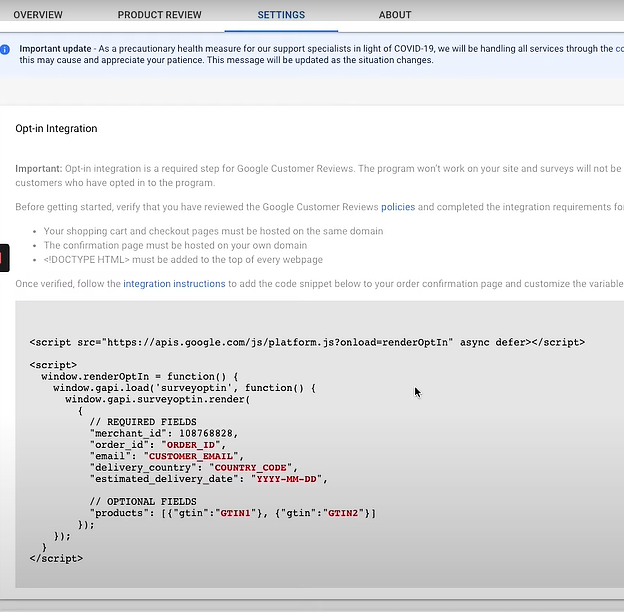The height and width of the screenshot is (612, 624).
Task: Click merchant_id value 108768828
Action: coord(205,433)
